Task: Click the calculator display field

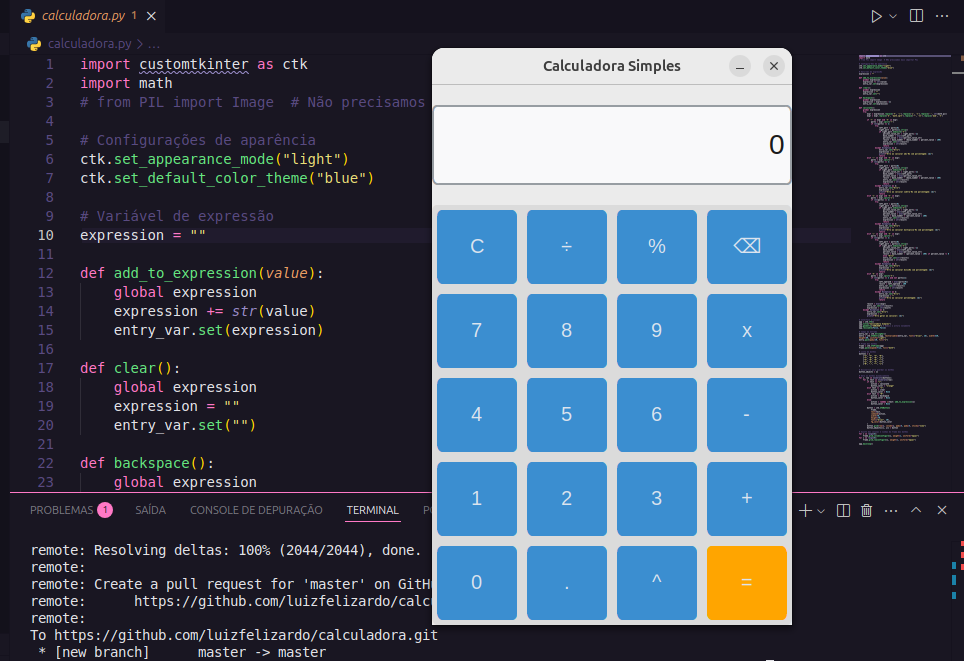Action: [x=612, y=145]
